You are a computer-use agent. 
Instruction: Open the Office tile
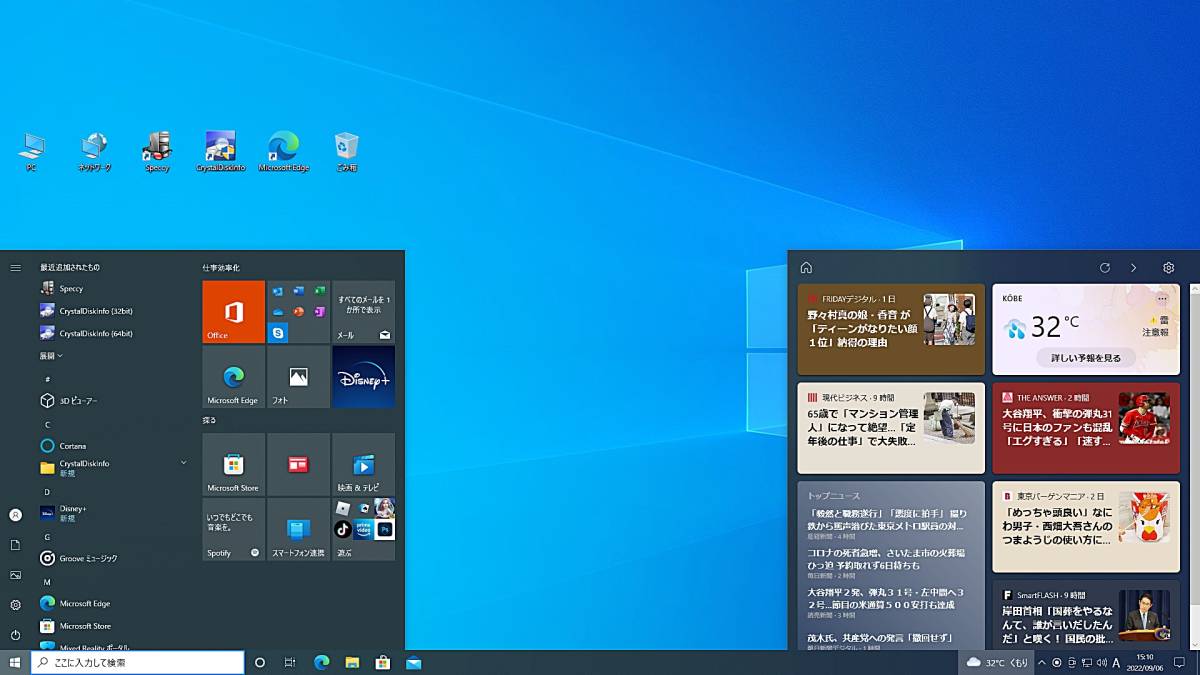pos(234,312)
